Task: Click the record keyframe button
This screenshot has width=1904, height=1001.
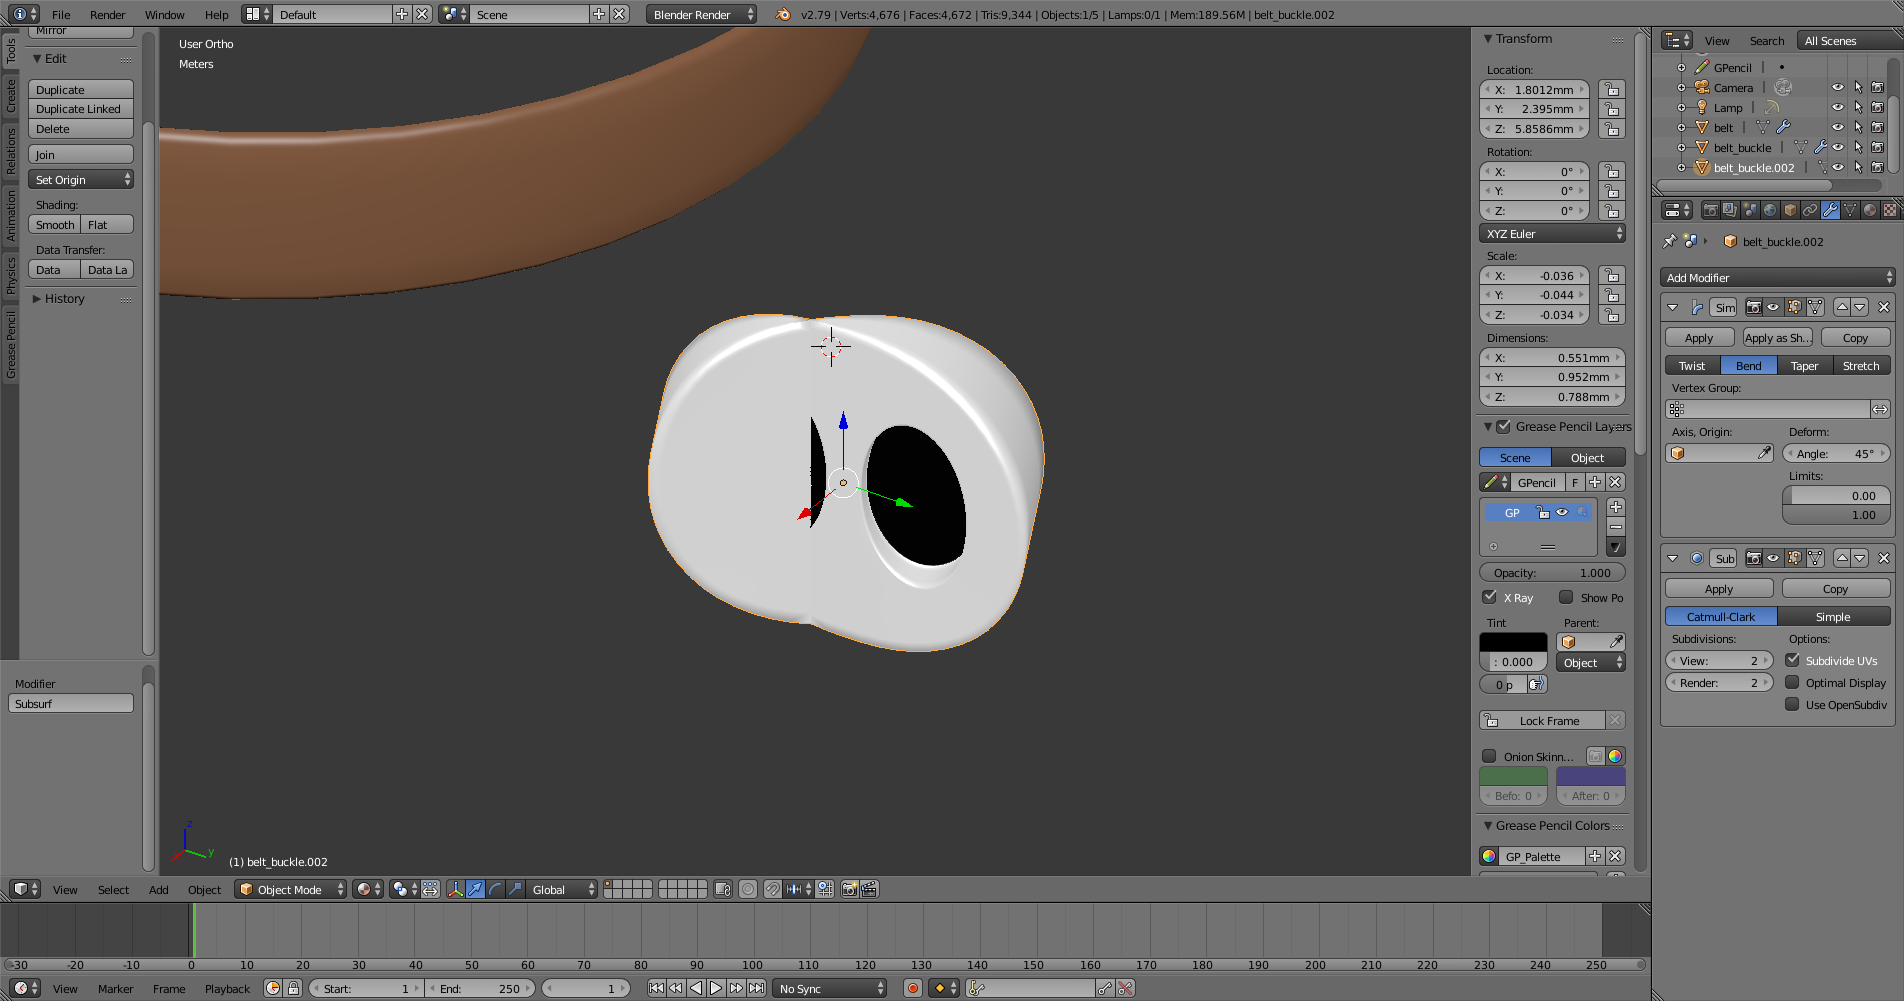Action: [x=912, y=988]
